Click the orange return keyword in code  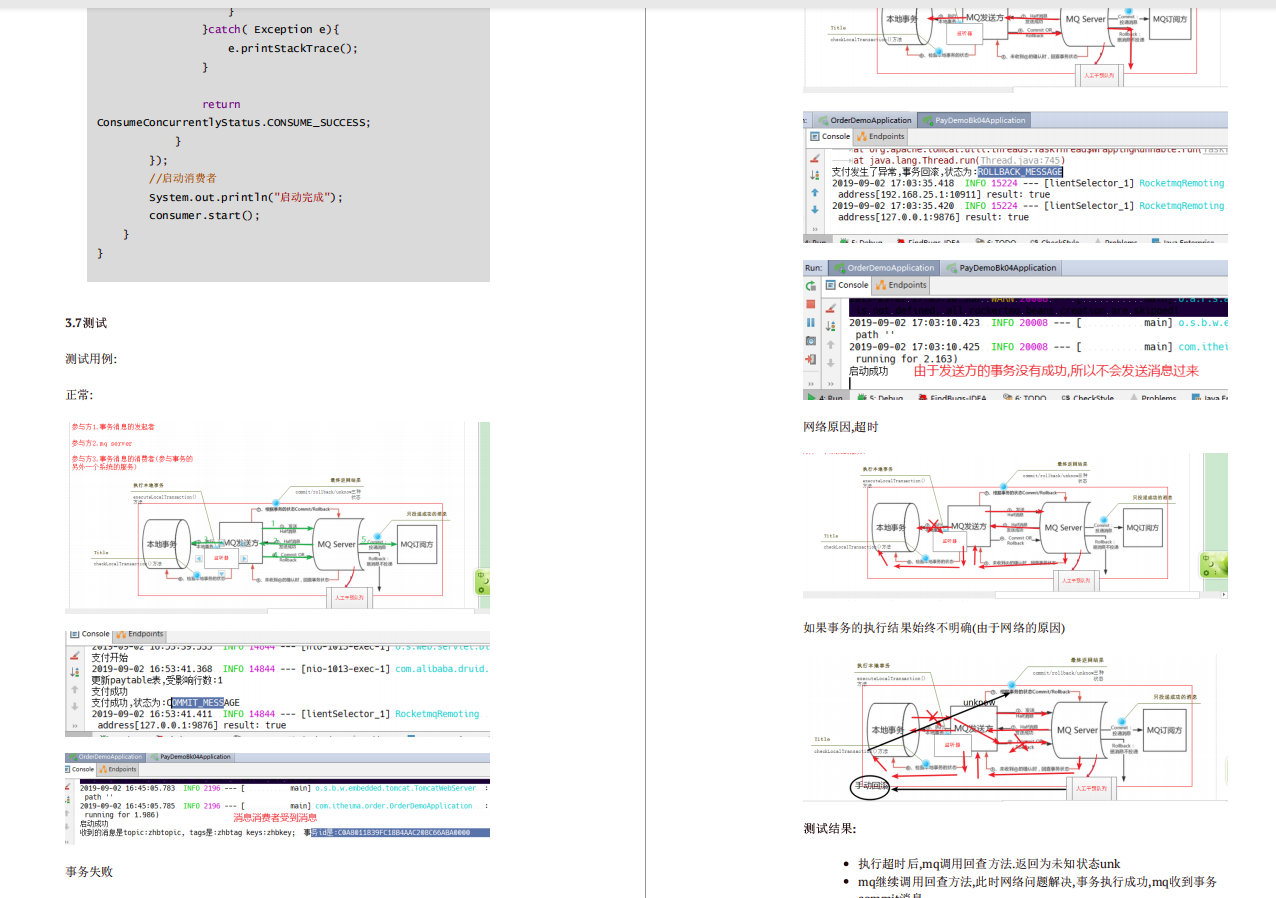[x=221, y=104]
